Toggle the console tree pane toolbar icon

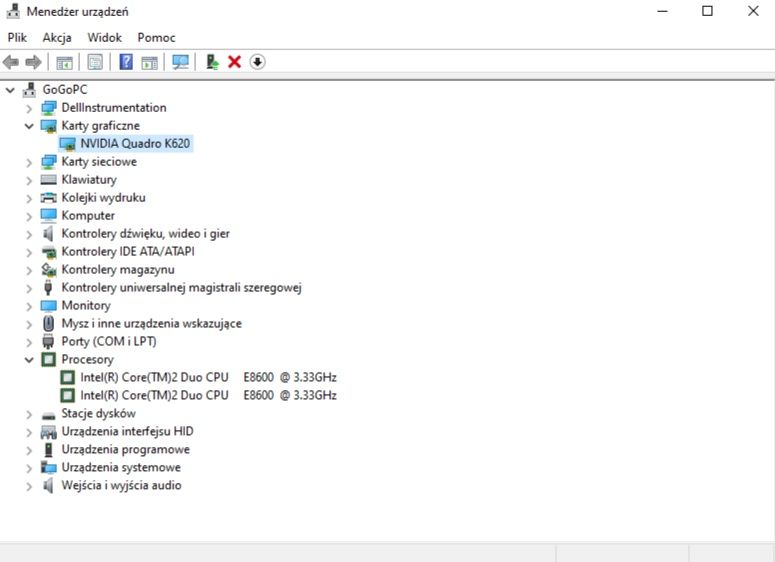[x=64, y=62]
